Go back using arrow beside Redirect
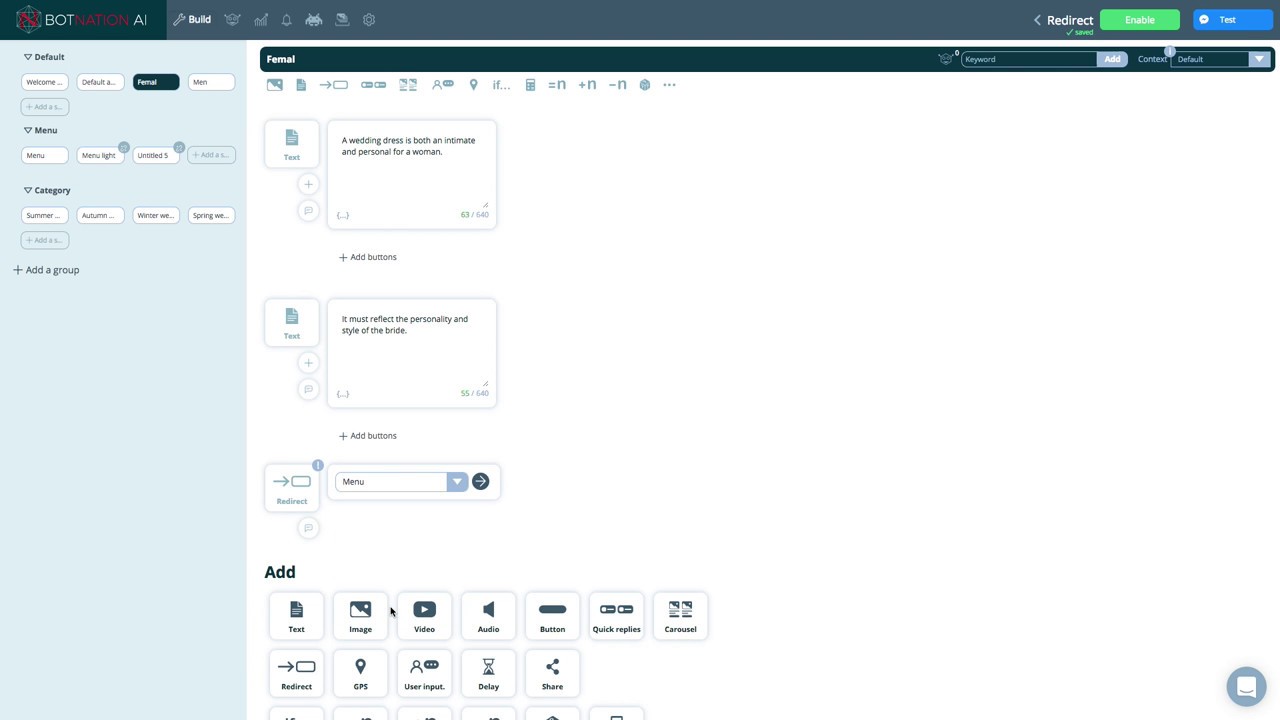 pyautogui.click(x=1037, y=20)
